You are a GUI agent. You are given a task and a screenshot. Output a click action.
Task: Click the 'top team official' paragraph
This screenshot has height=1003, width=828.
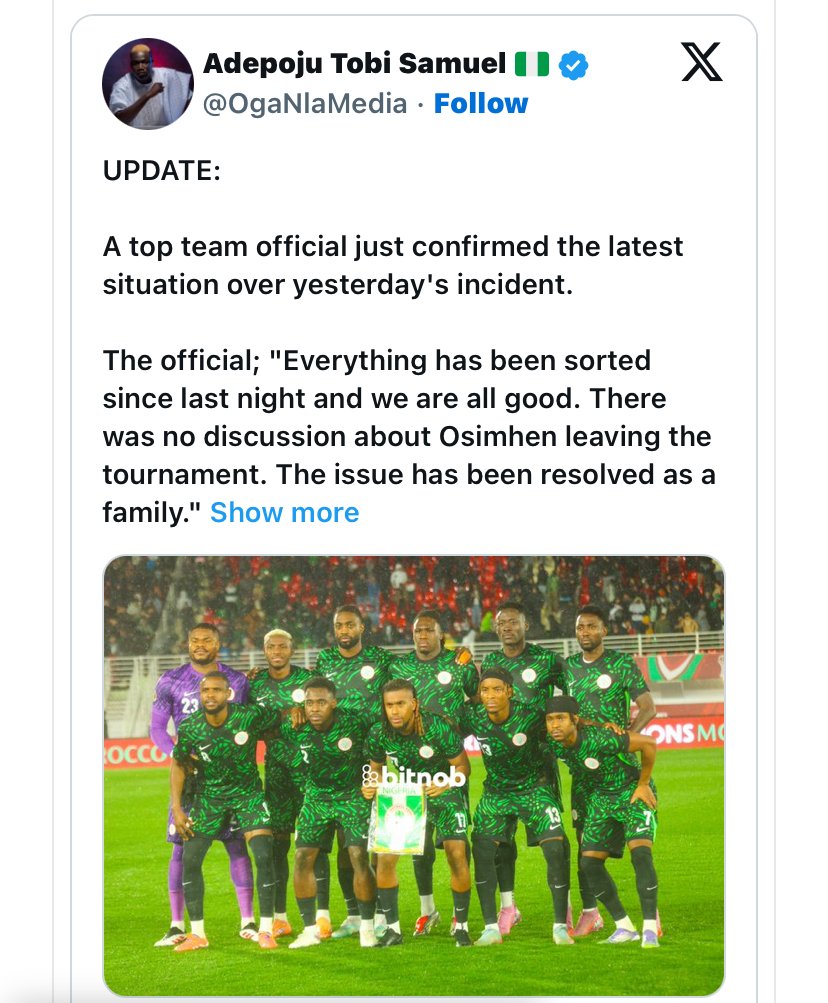tap(392, 265)
